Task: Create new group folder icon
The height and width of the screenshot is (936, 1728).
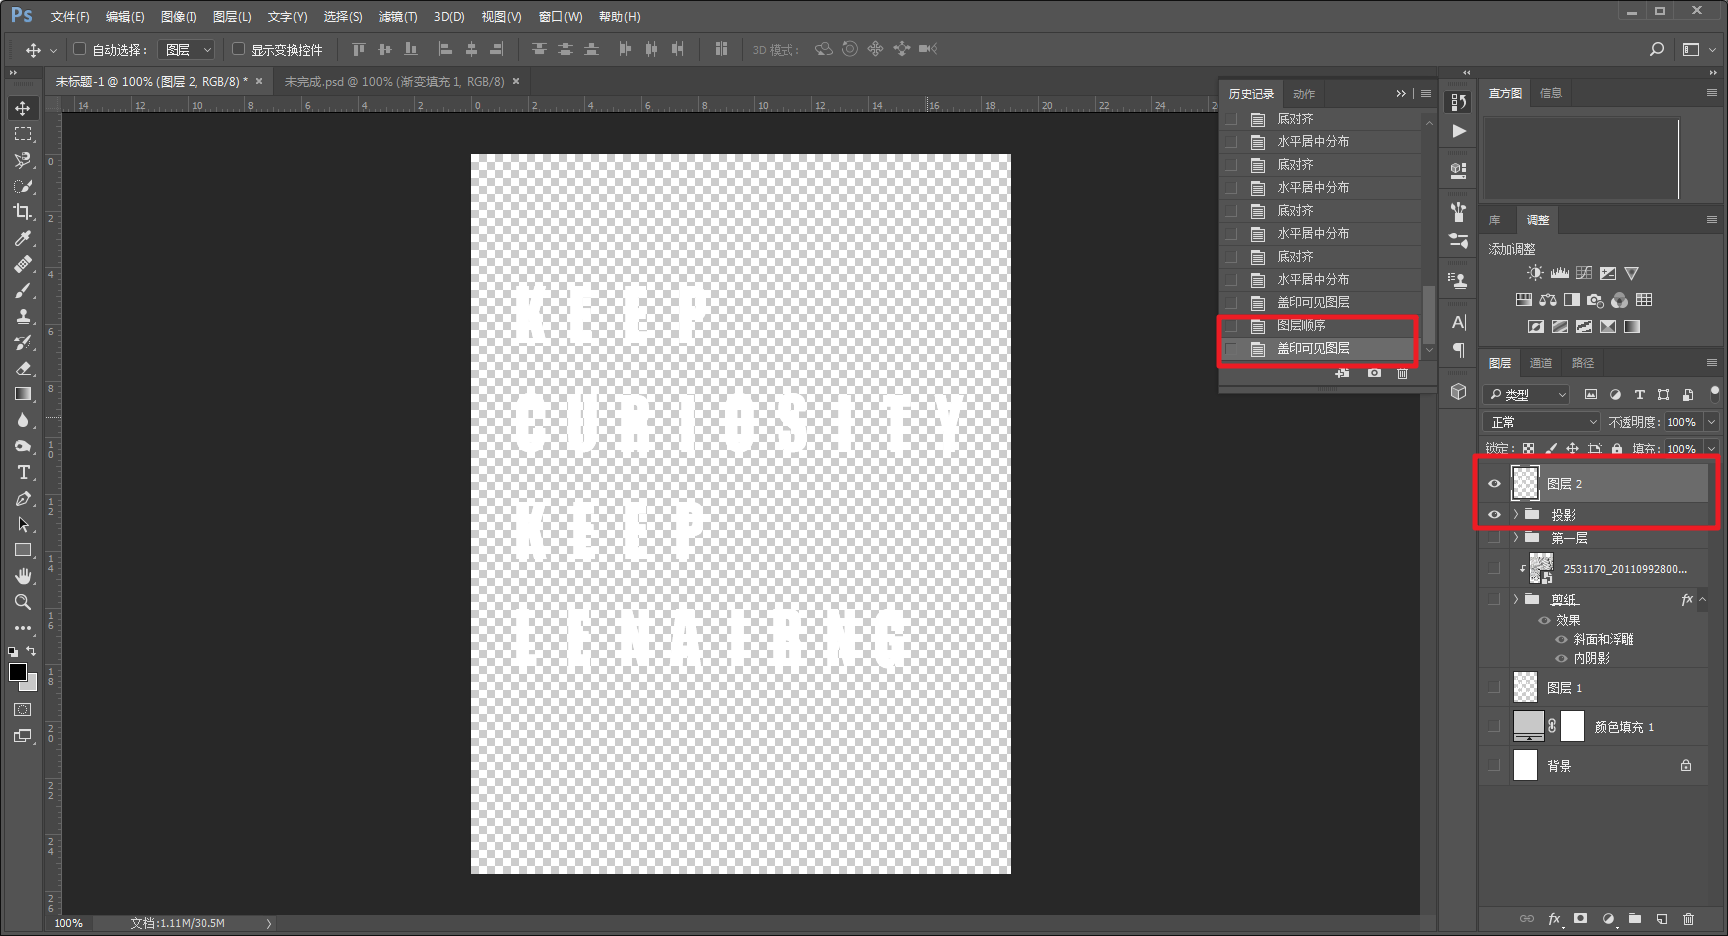Action: pyautogui.click(x=1634, y=918)
